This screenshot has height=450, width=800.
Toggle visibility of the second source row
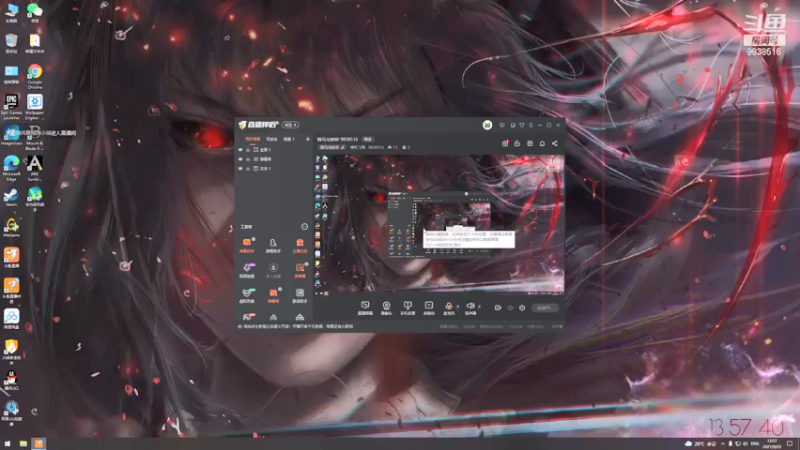coord(240,159)
